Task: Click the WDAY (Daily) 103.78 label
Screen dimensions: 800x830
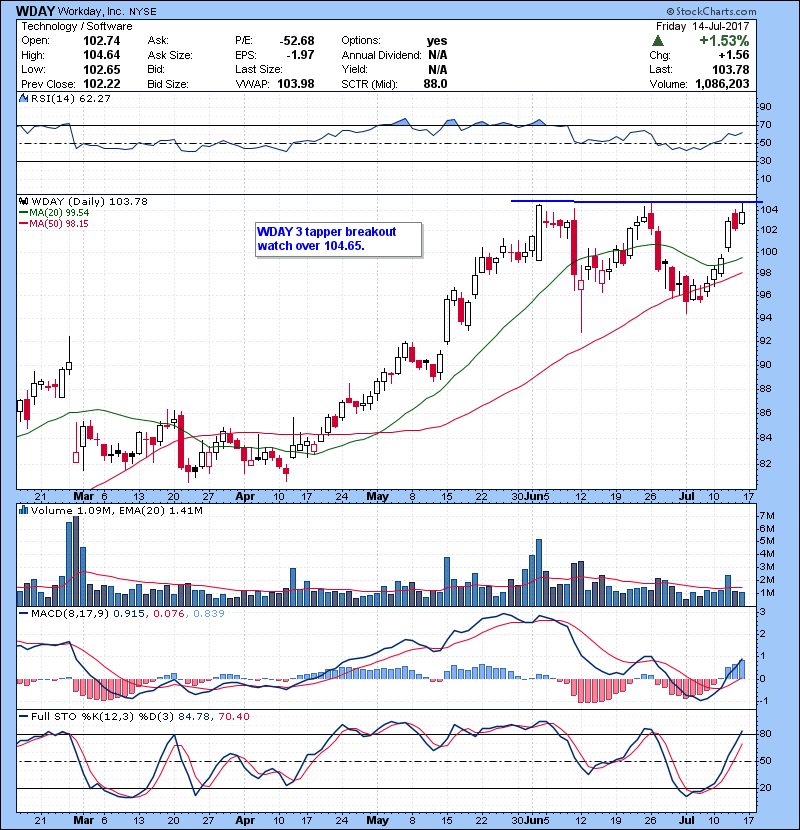Action: (x=89, y=202)
